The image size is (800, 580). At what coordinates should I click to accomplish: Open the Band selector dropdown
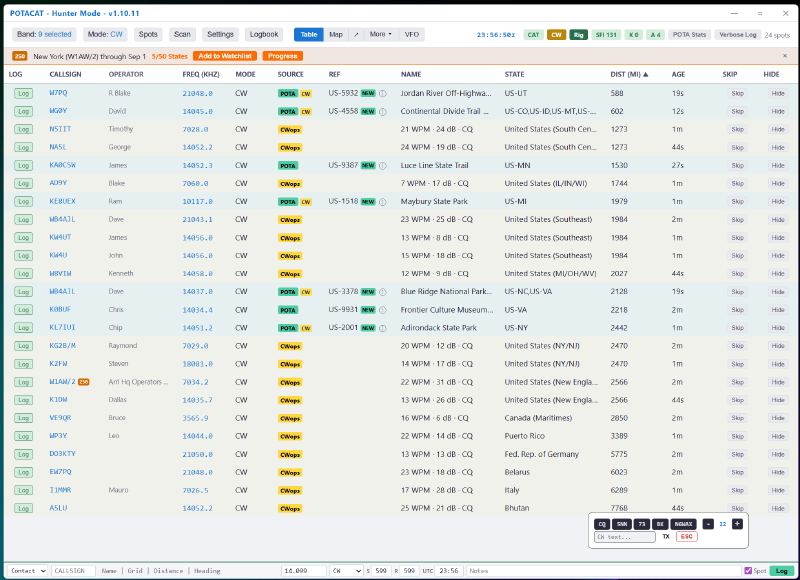click(x=44, y=34)
